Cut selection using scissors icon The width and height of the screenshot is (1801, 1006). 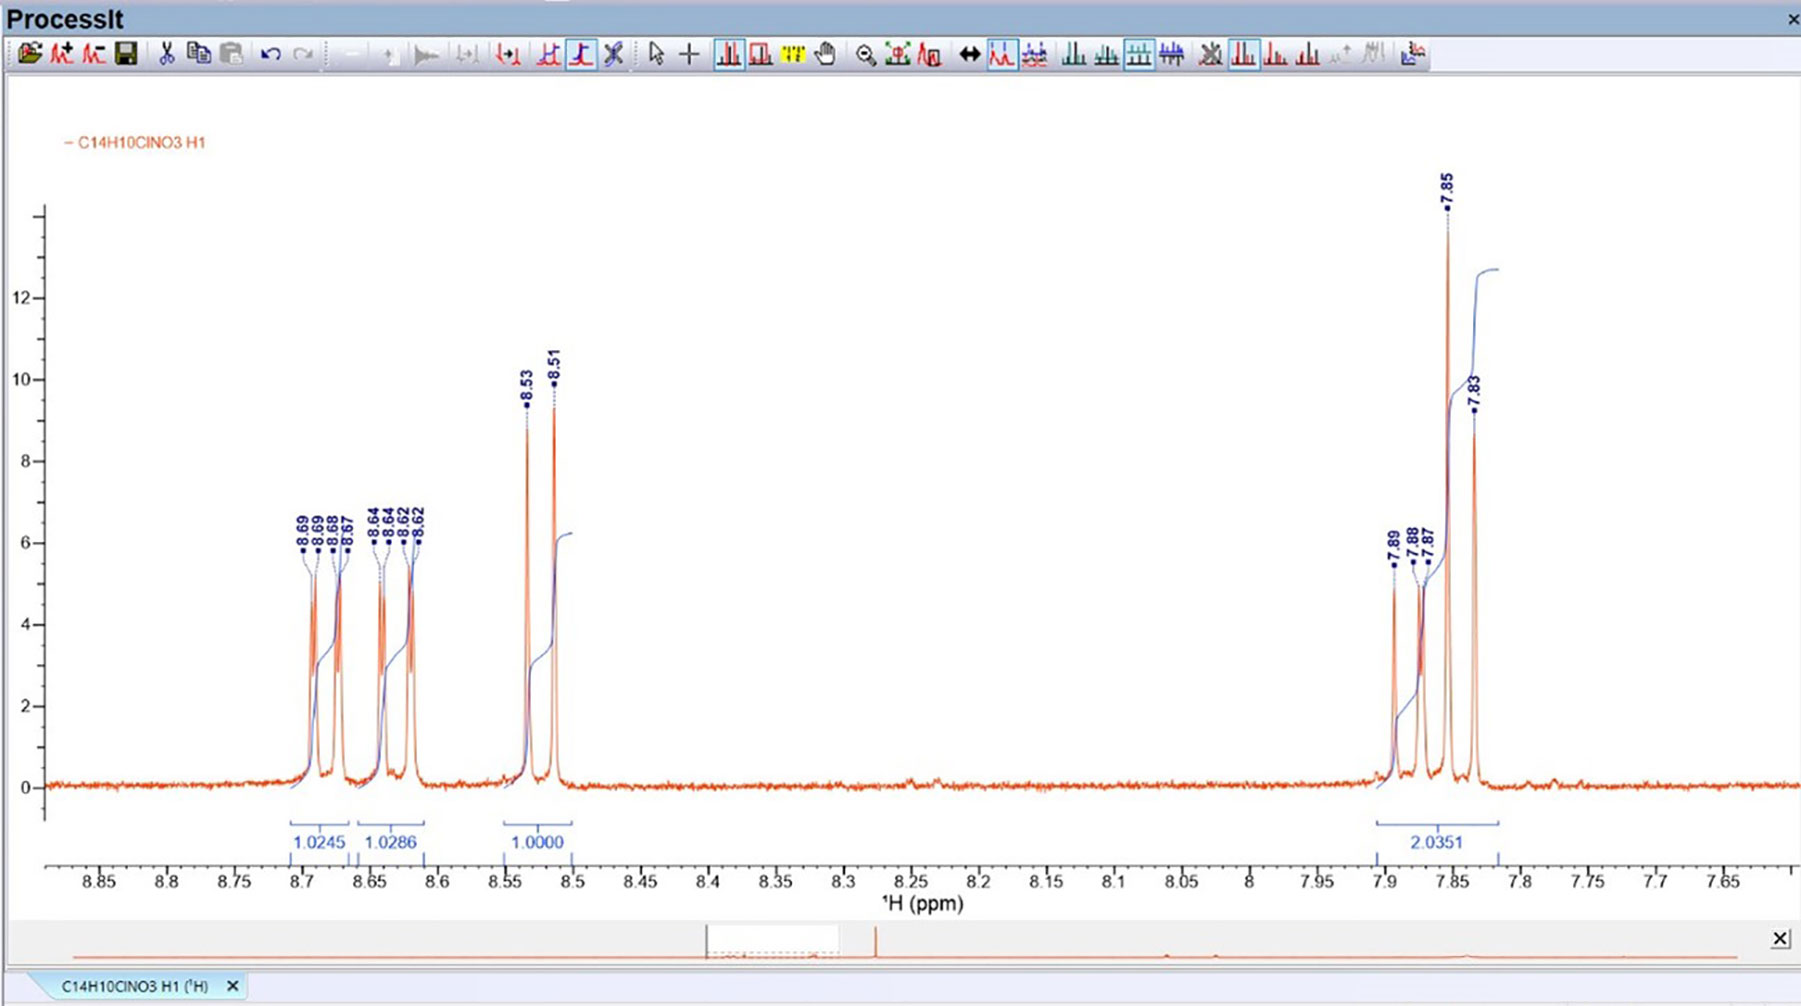(x=166, y=54)
